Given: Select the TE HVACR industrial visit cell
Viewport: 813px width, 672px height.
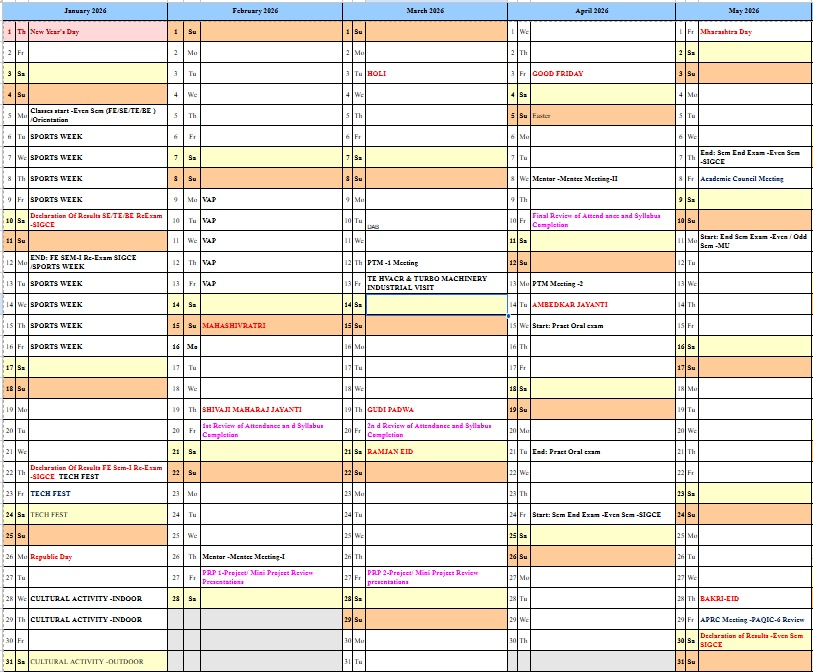Looking at the screenshot, I should (x=435, y=283).
